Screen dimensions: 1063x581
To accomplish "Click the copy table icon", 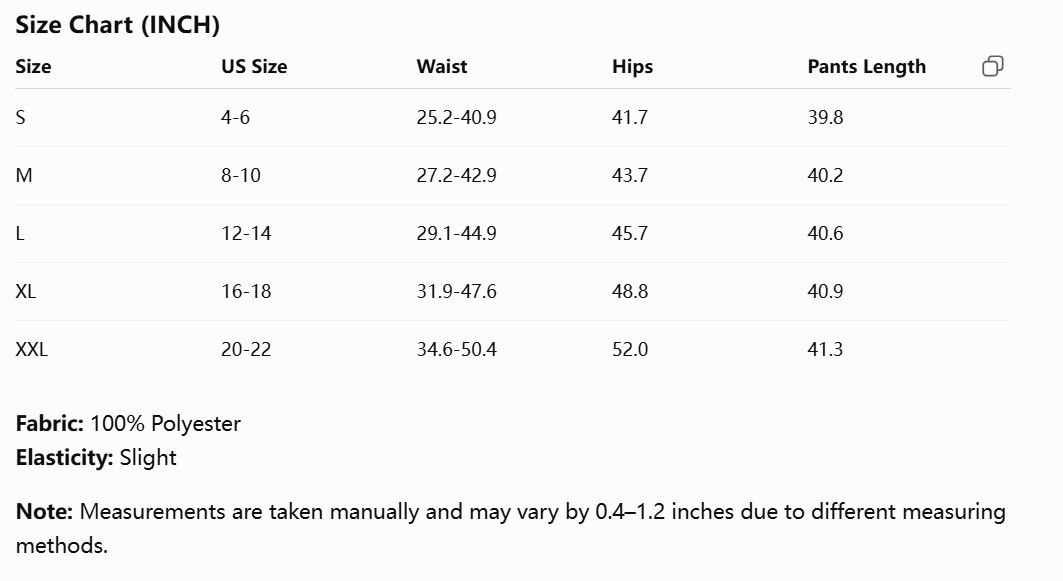I will tap(992, 66).
